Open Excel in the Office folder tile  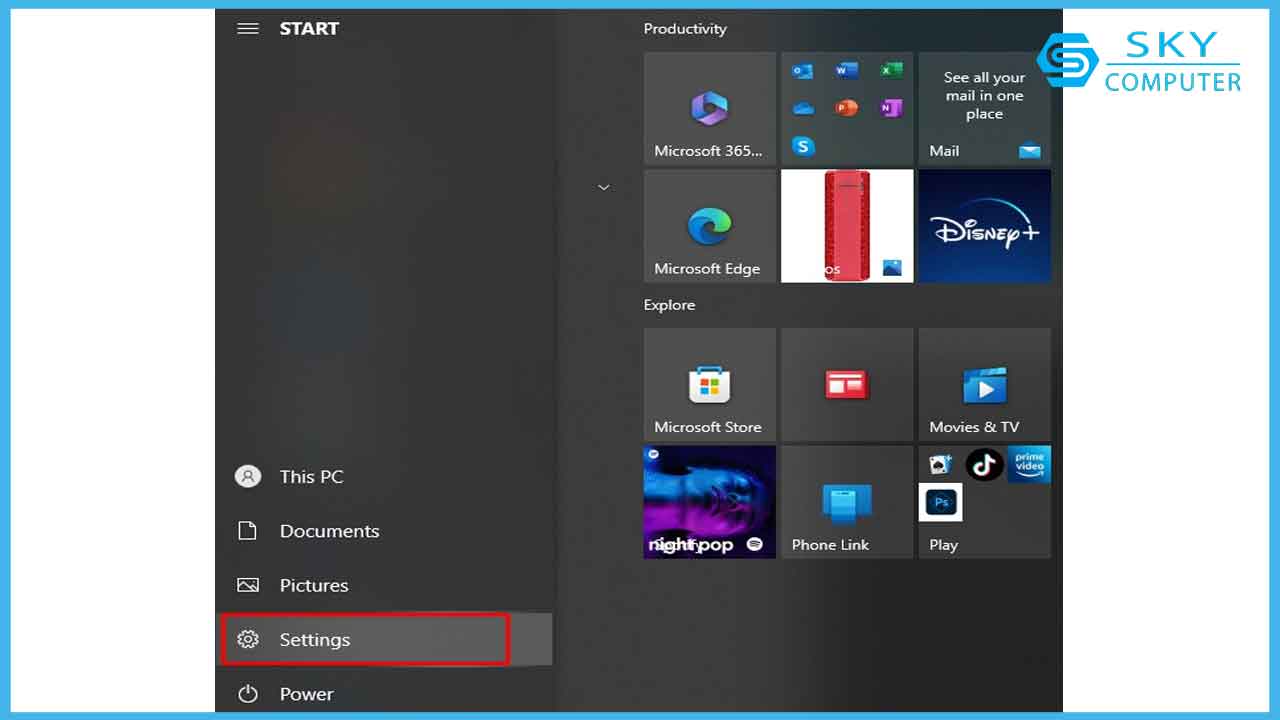(891, 71)
